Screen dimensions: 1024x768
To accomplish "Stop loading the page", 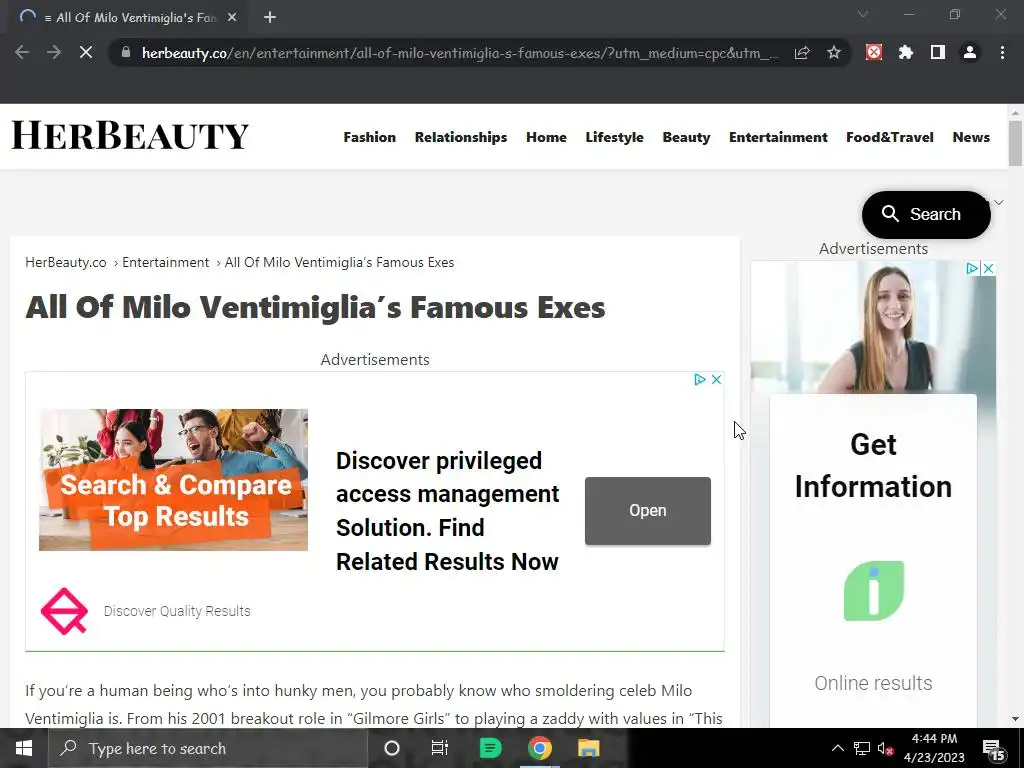I will pos(86,52).
